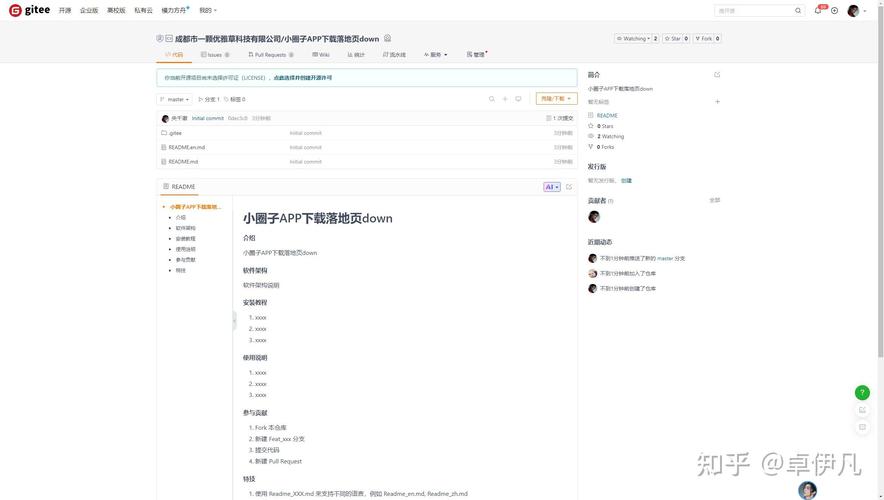This screenshot has width=884, height=500.
Task: Click the link to choose an open-source license
Action: pos(303,78)
